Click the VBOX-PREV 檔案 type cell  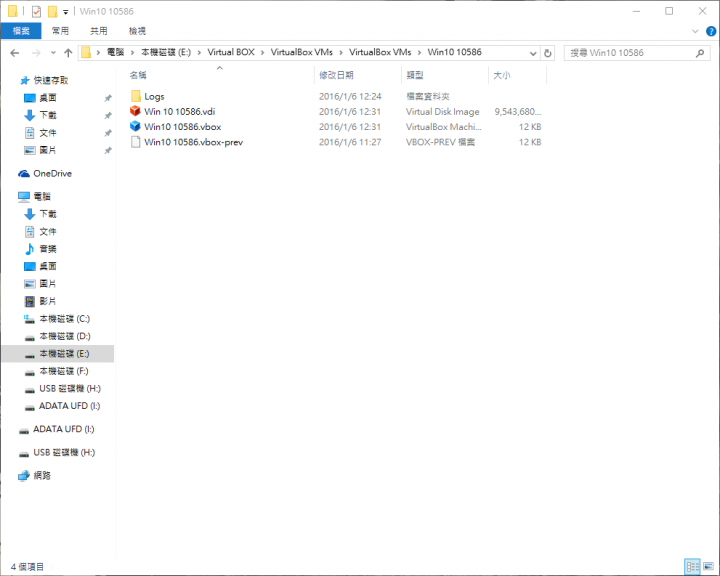[x=440, y=142]
